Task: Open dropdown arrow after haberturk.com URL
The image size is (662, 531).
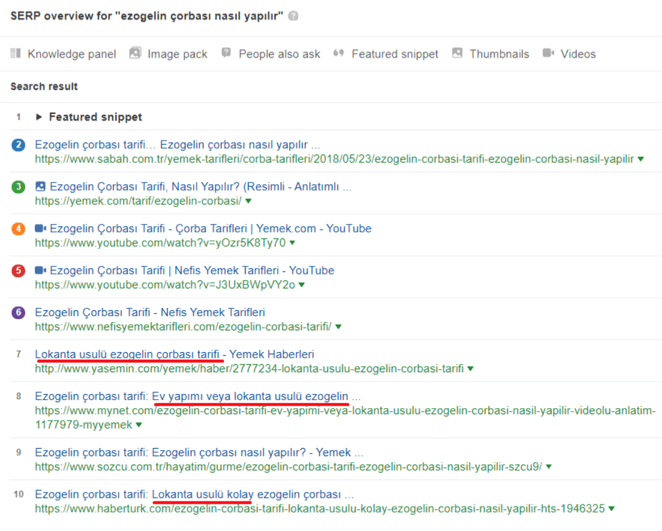Action: pyautogui.click(x=611, y=509)
